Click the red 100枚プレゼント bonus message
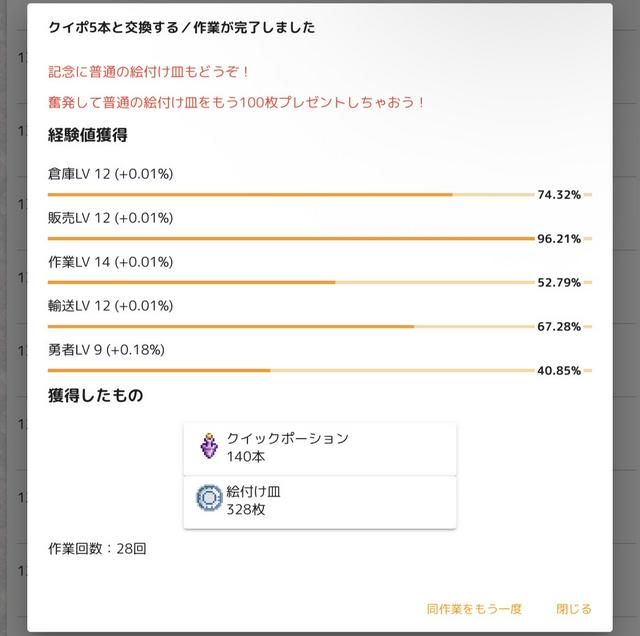This screenshot has width=640, height=636. [x=237, y=102]
